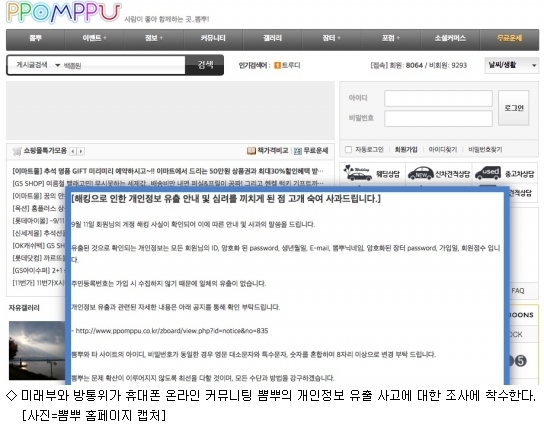The height and width of the screenshot is (425, 544).
Task: Expand the 게시글검색 search type dropdown
Action: tap(58, 65)
